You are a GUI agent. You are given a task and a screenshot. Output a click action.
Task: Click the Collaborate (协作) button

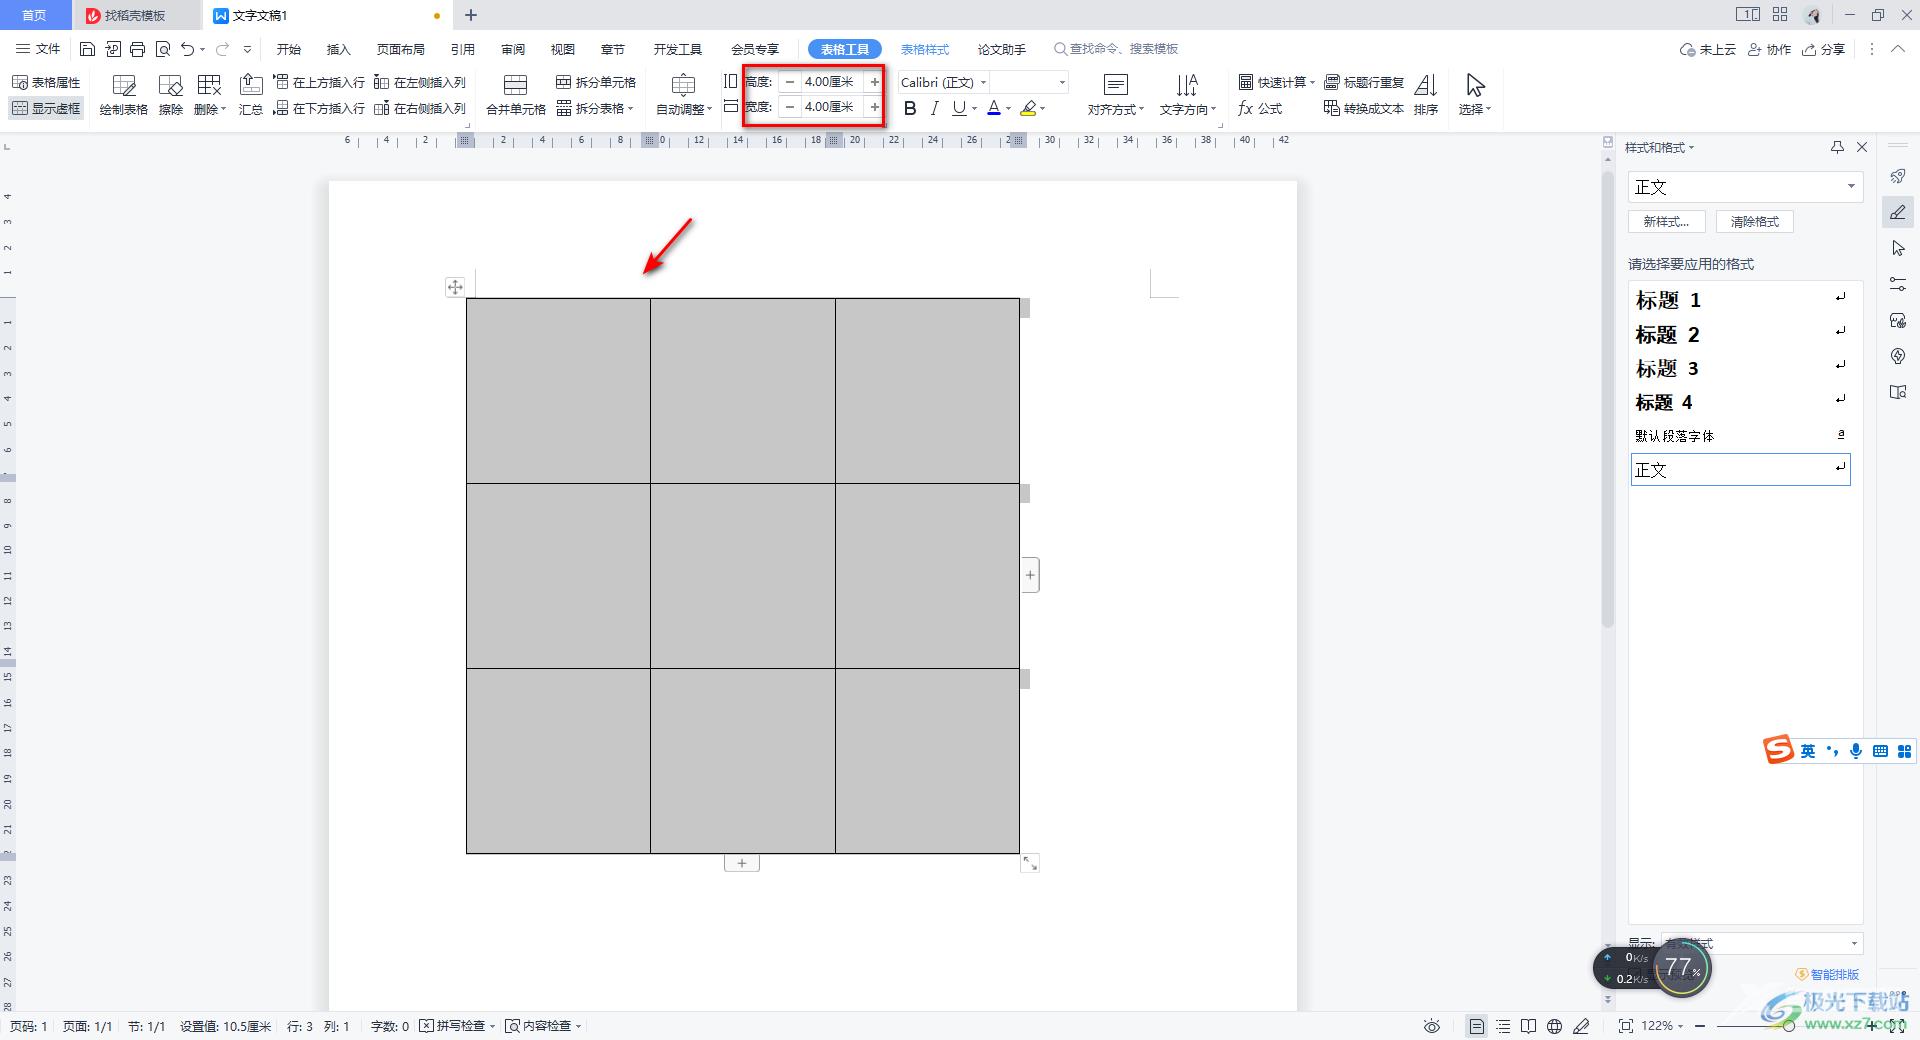1769,49
